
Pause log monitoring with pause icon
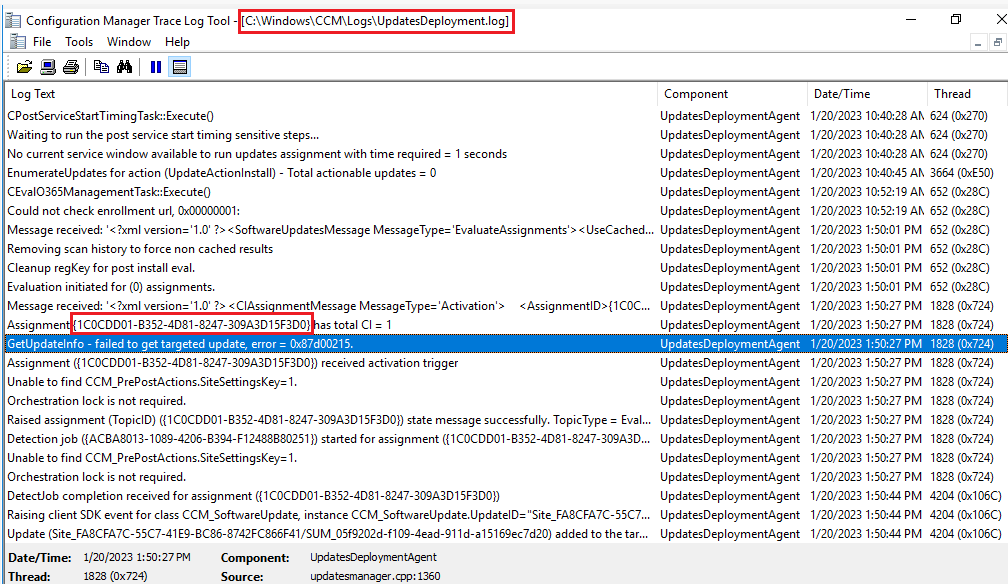click(156, 67)
